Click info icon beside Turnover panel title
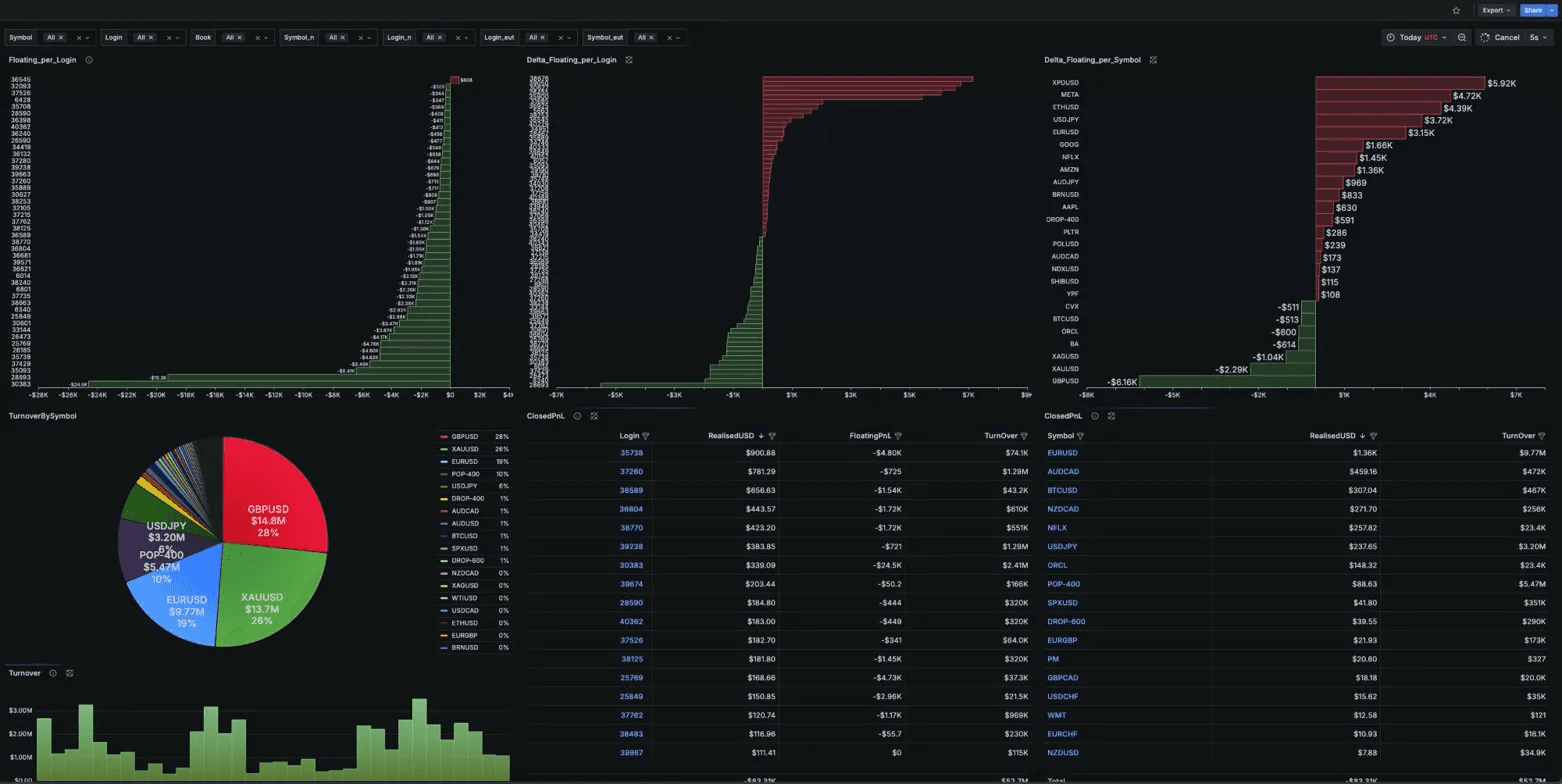The image size is (1562, 784). click(x=53, y=673)
